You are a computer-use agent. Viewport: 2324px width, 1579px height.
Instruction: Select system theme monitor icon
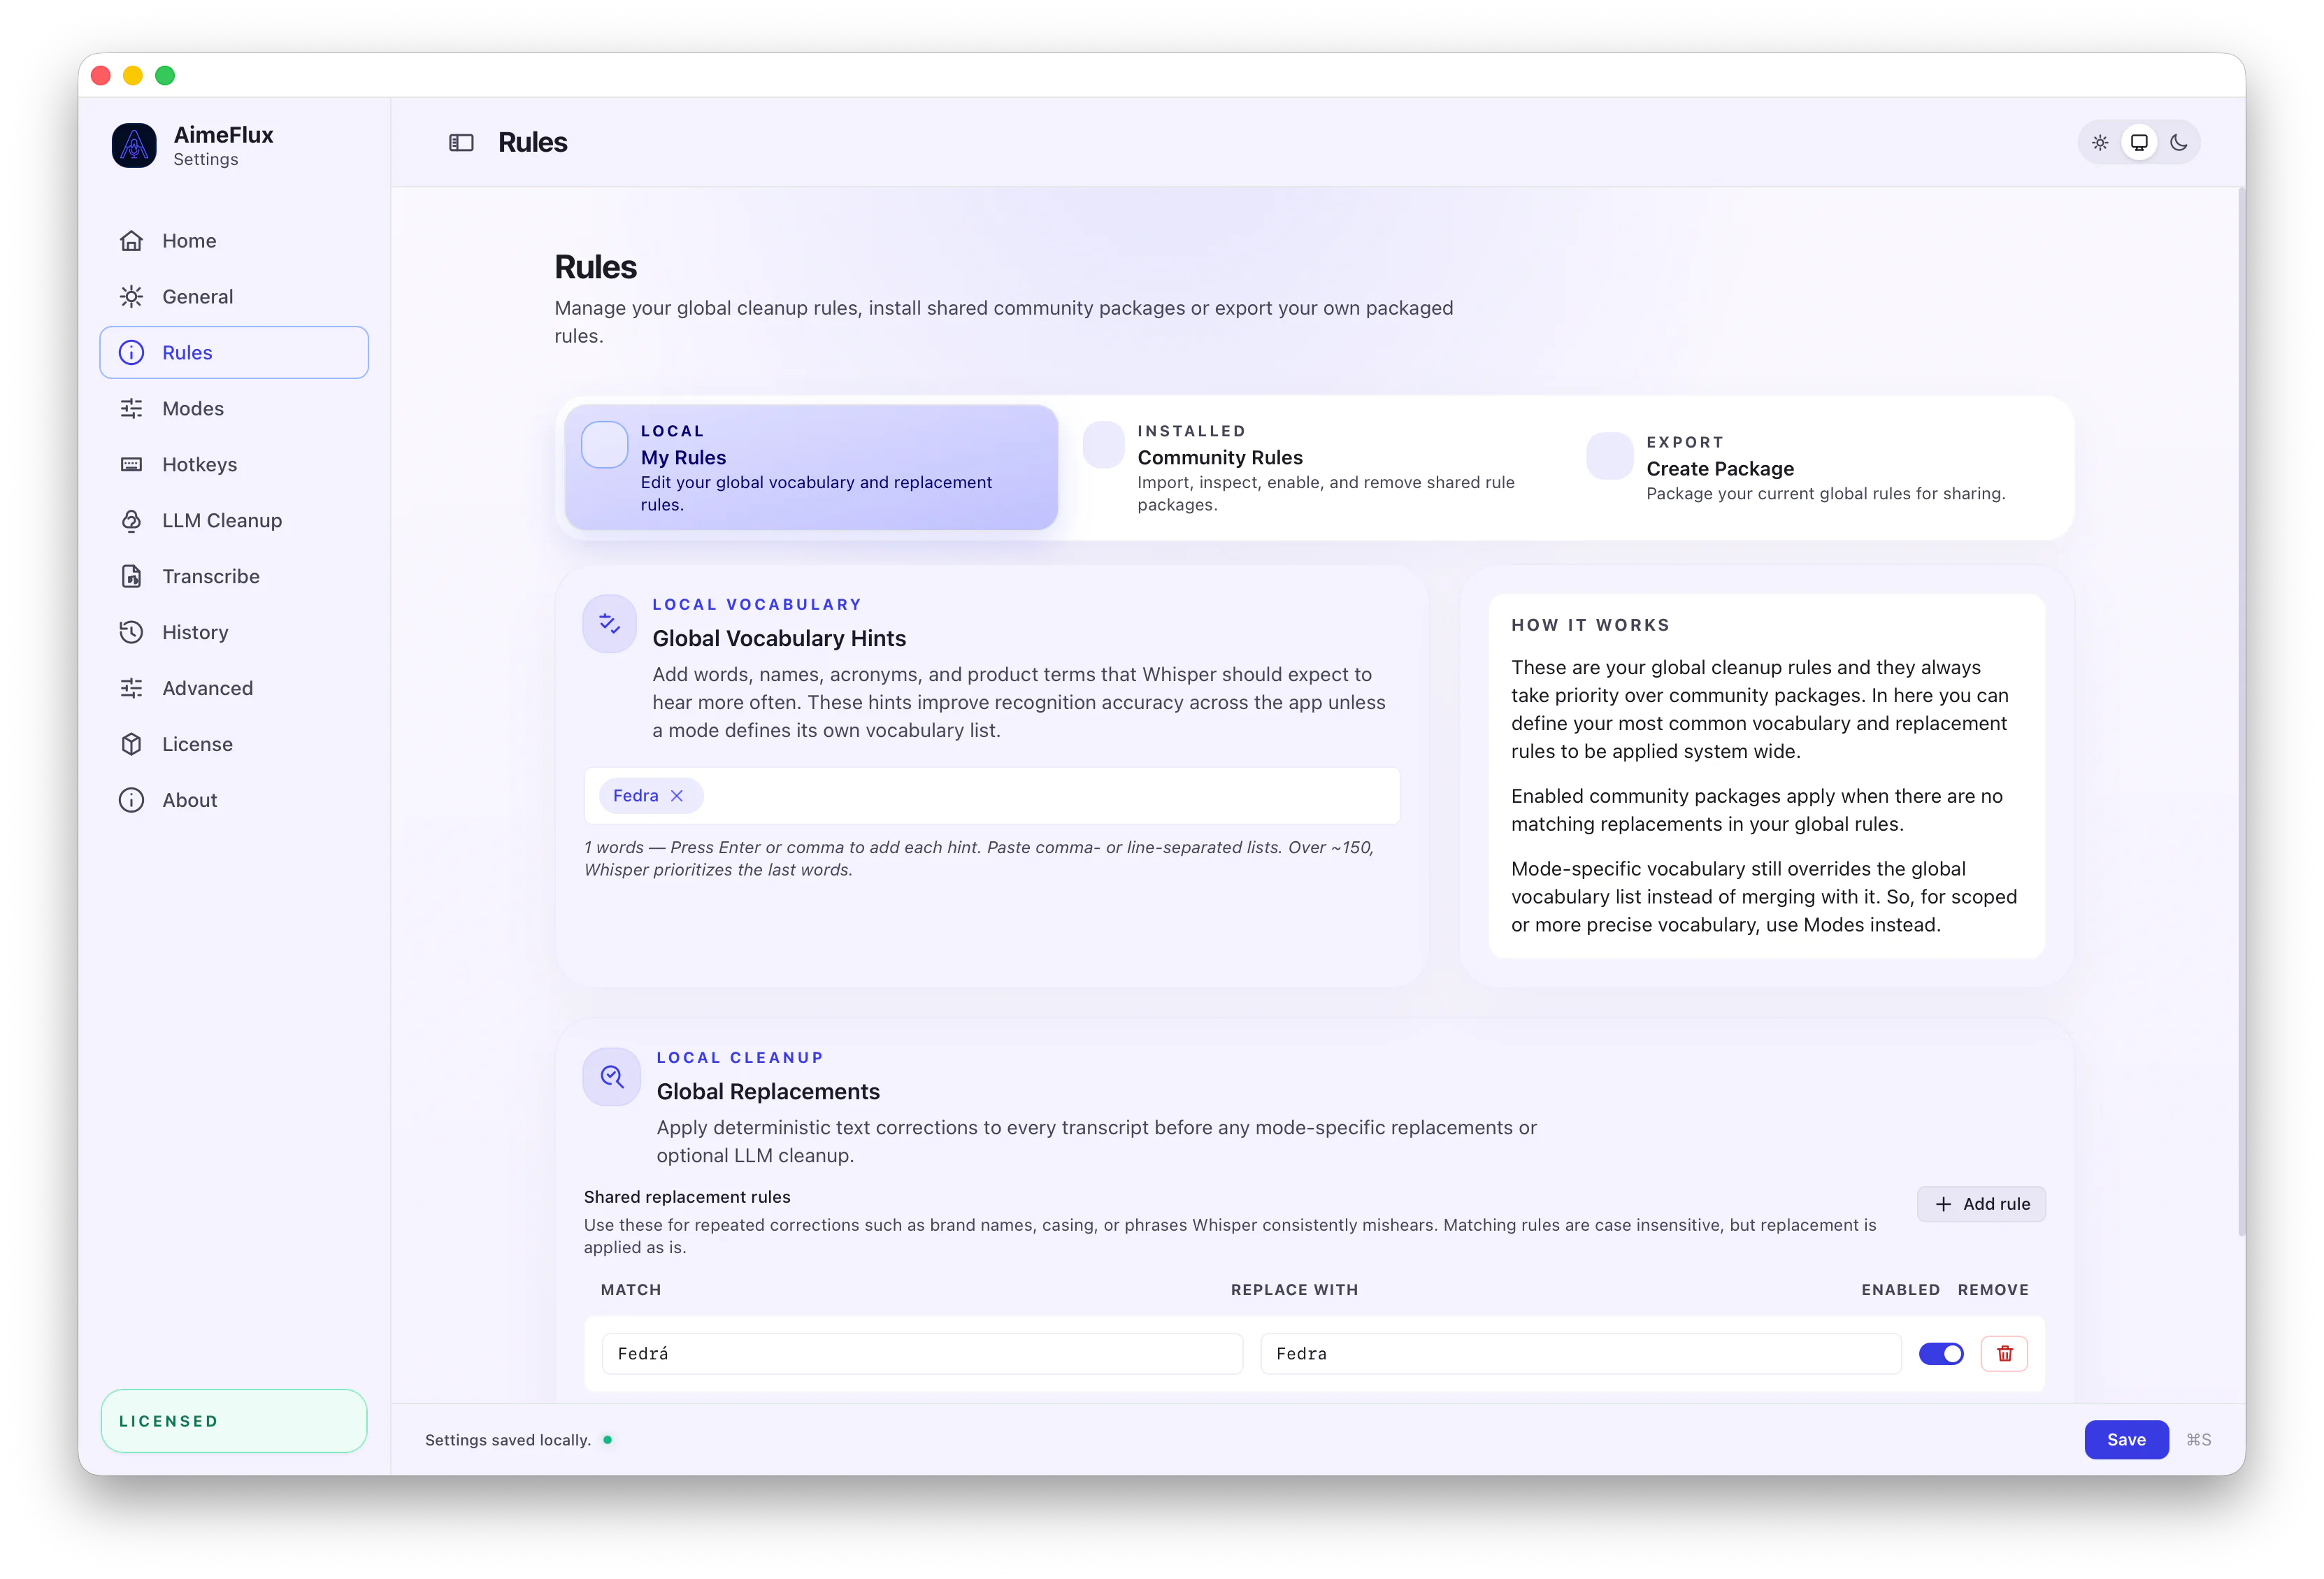[2139, 143]
